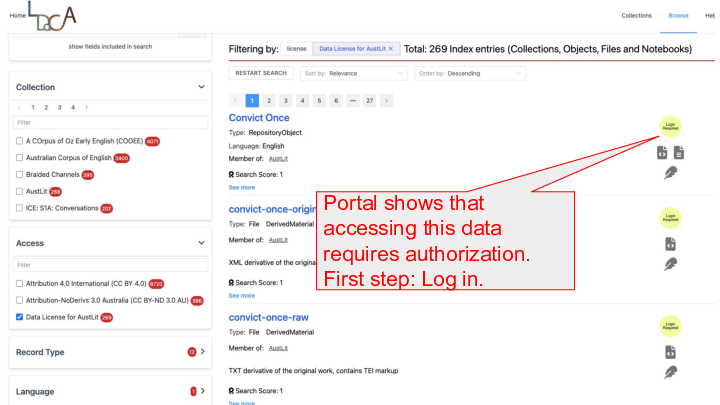Go to results page 3

(286, 101)
